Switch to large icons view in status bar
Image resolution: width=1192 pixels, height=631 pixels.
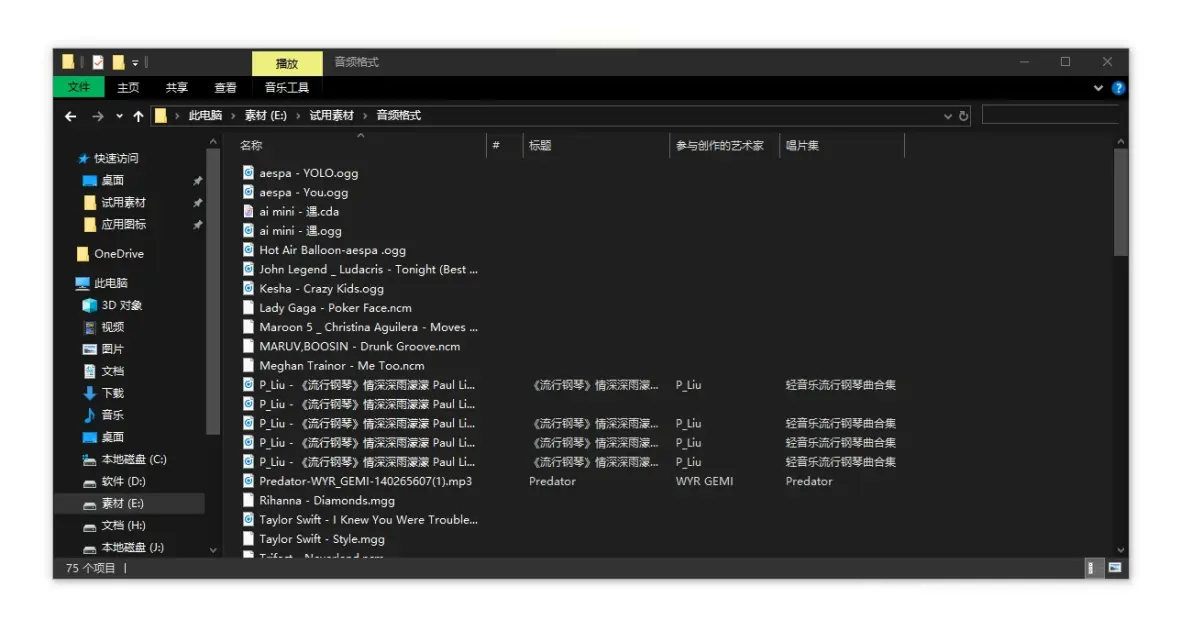click(x=1114, y=568)
